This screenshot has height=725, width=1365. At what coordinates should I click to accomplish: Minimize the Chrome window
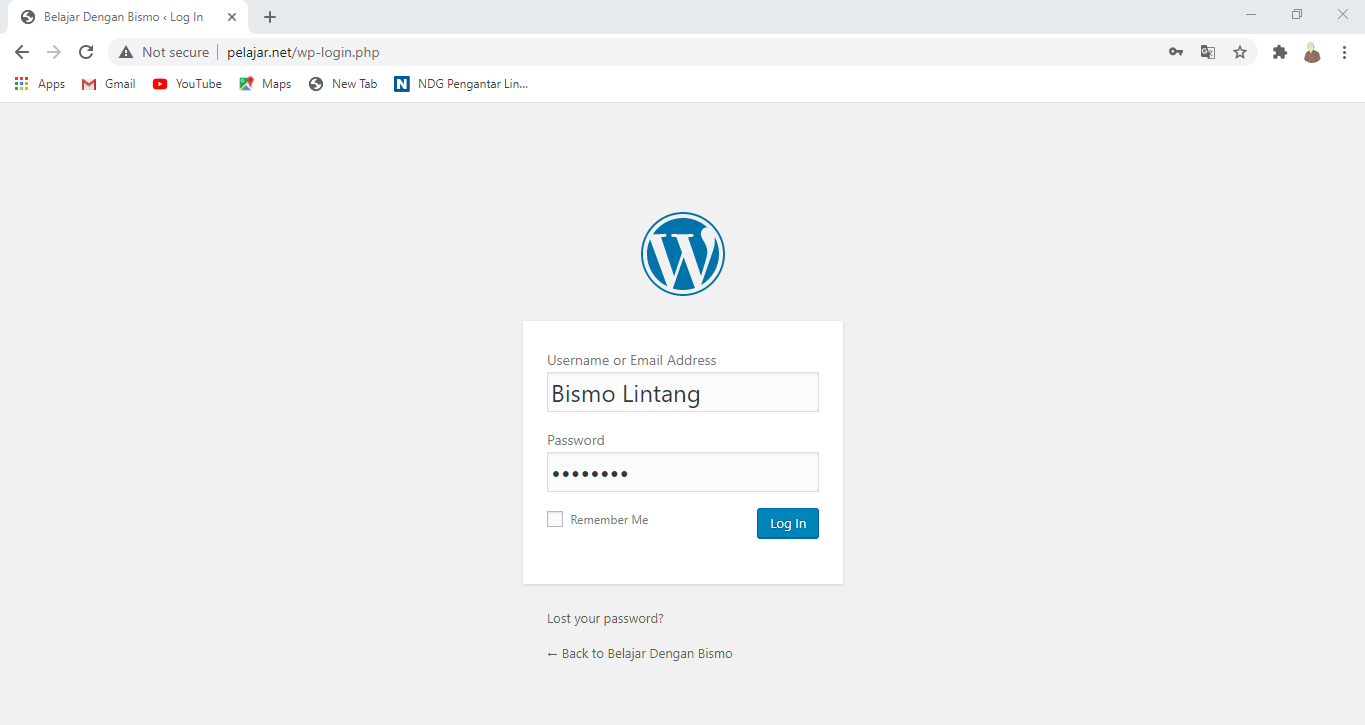click(x=1251, y=15)
